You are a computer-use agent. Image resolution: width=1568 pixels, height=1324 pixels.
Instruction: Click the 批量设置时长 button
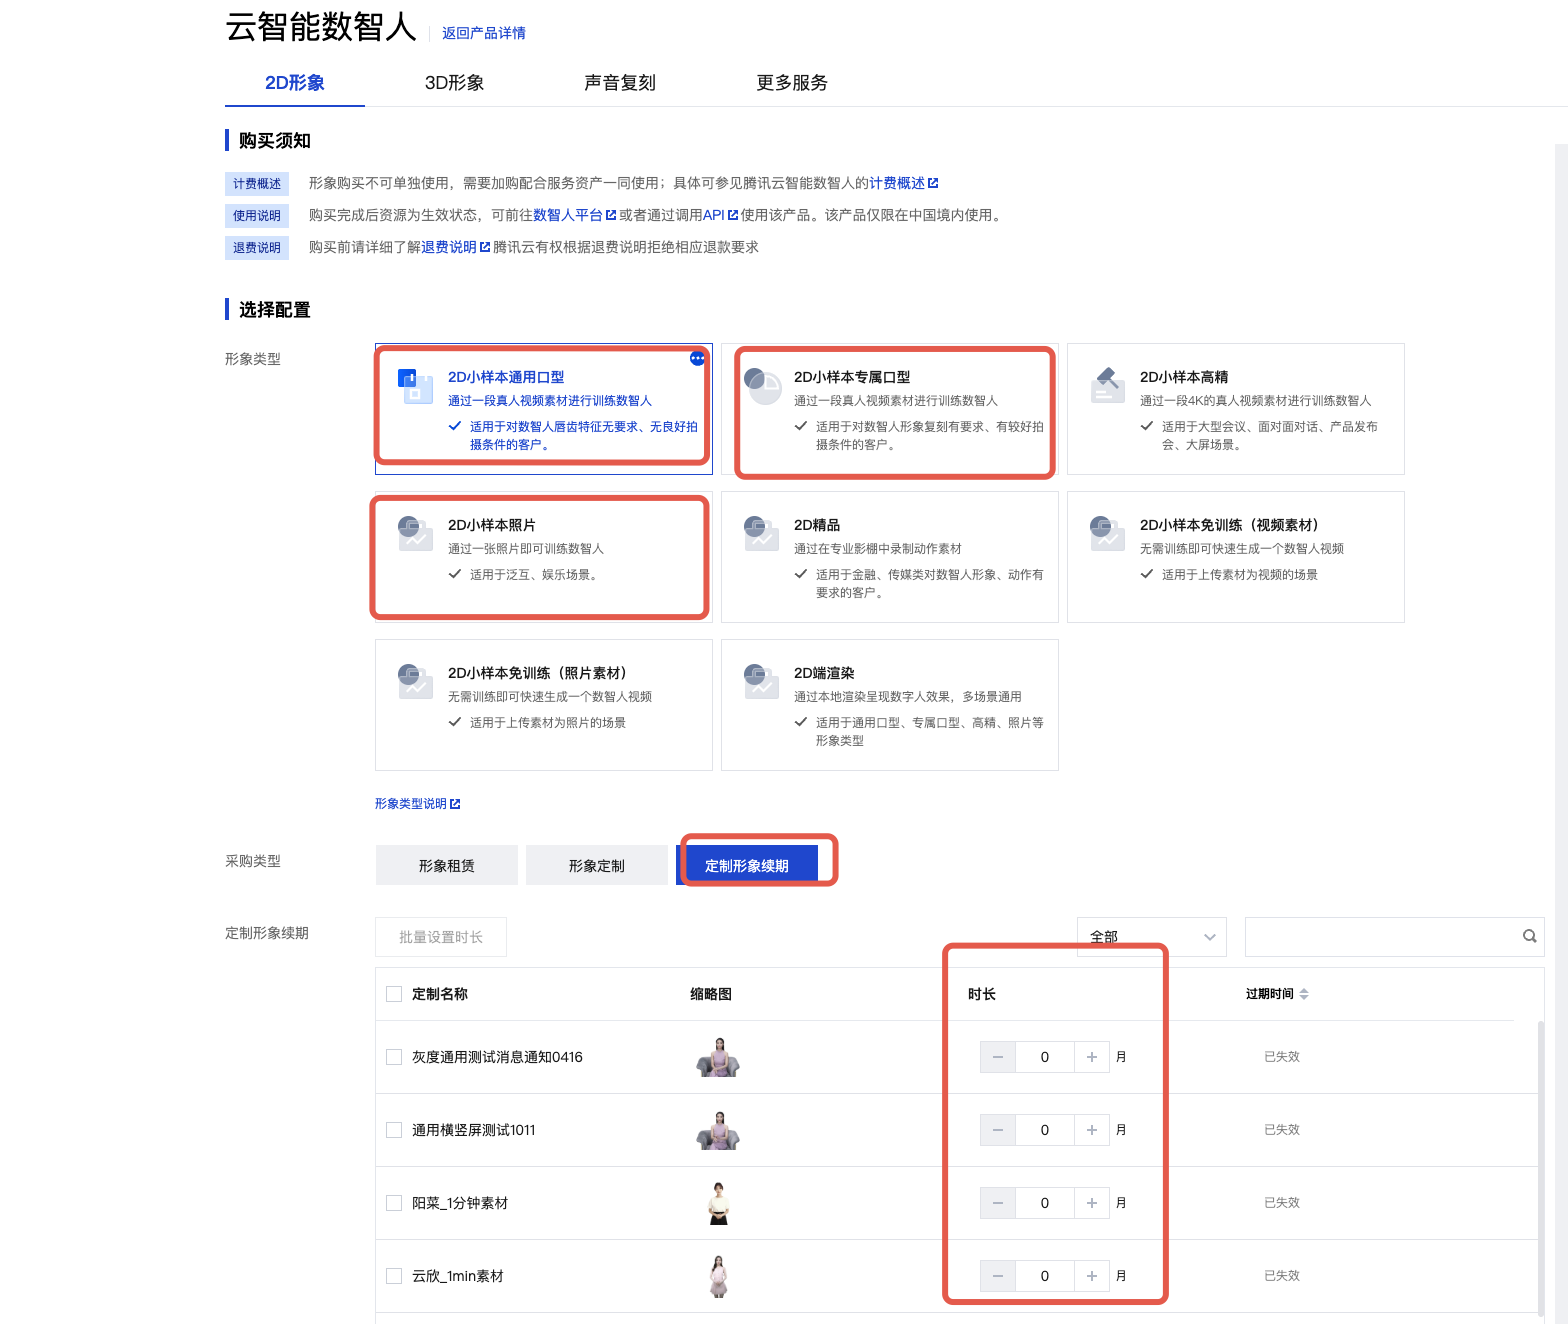441,937
